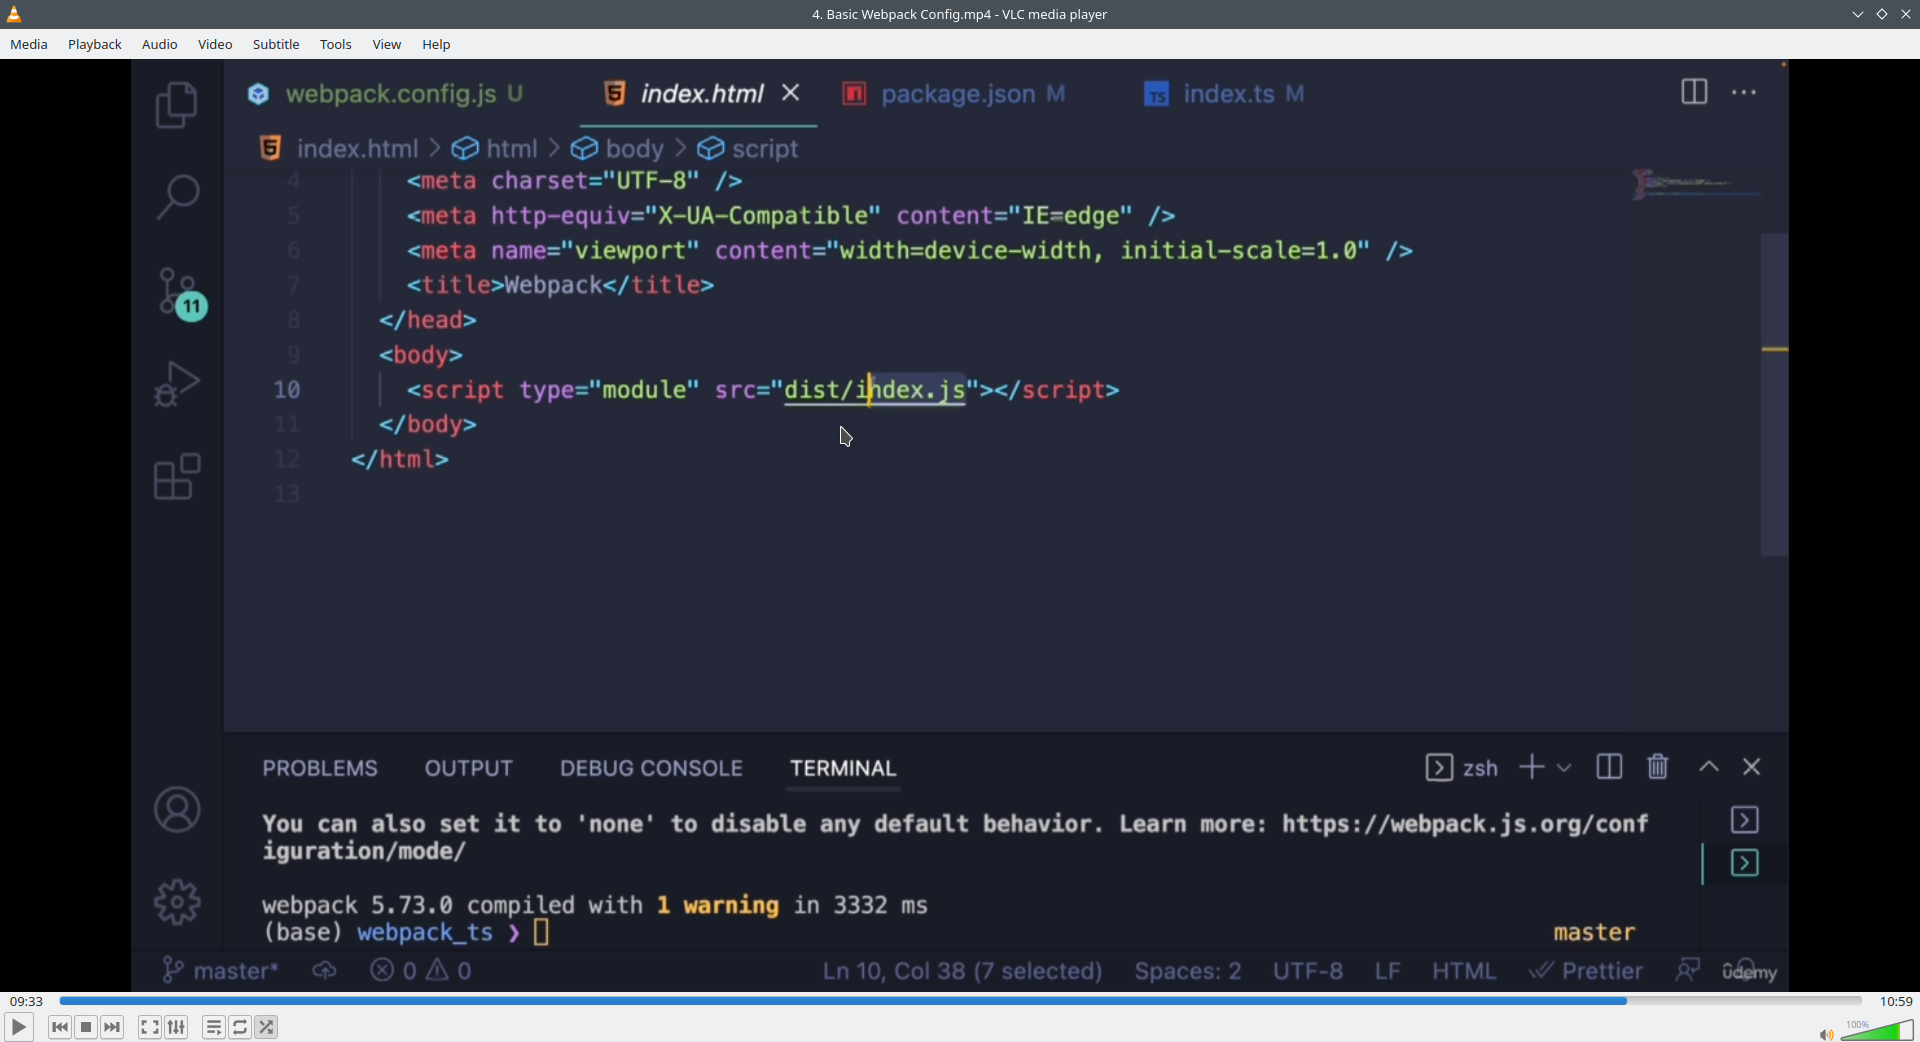
Task: Show the VLC playlist icon
Action: [x=213, y=1027]
